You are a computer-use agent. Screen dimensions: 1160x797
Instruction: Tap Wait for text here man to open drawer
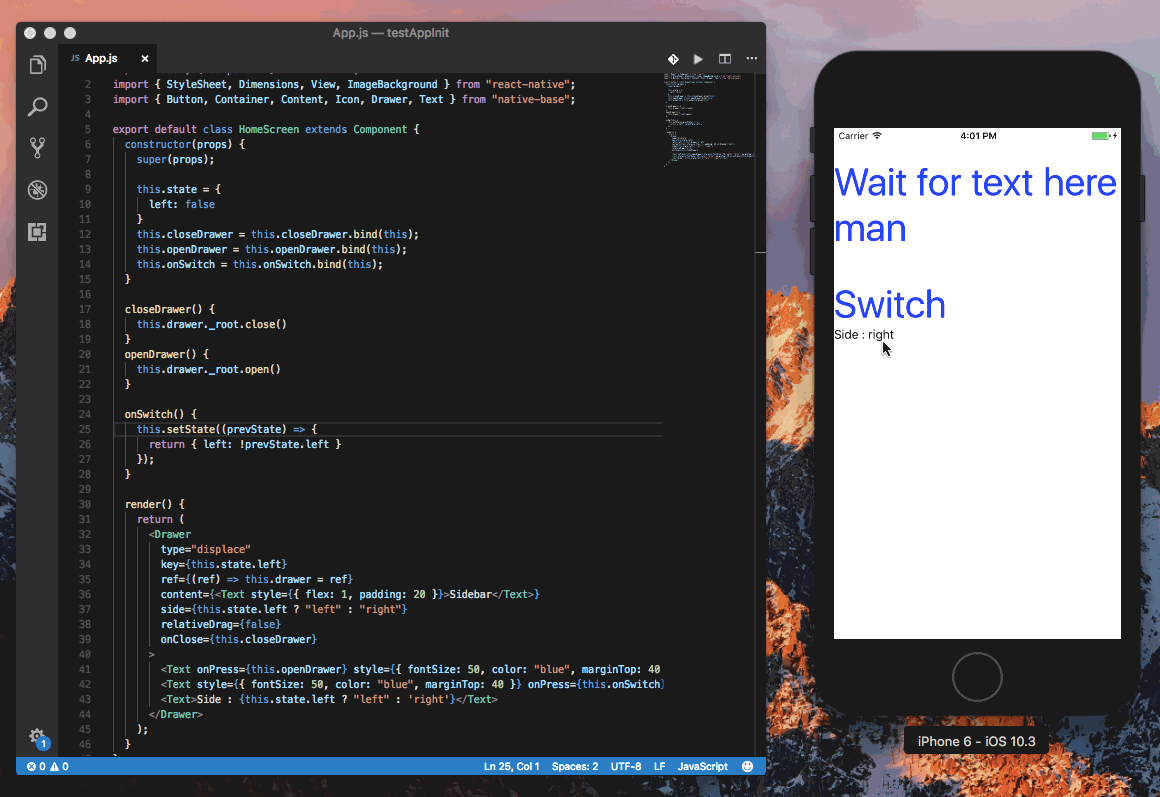pyautogui.click(x=975, y=205)
